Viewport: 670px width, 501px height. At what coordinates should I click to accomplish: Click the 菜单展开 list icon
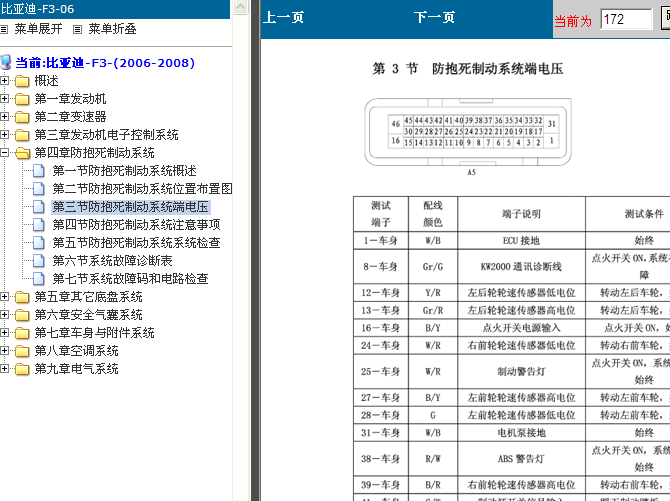[x=4, y=29]
